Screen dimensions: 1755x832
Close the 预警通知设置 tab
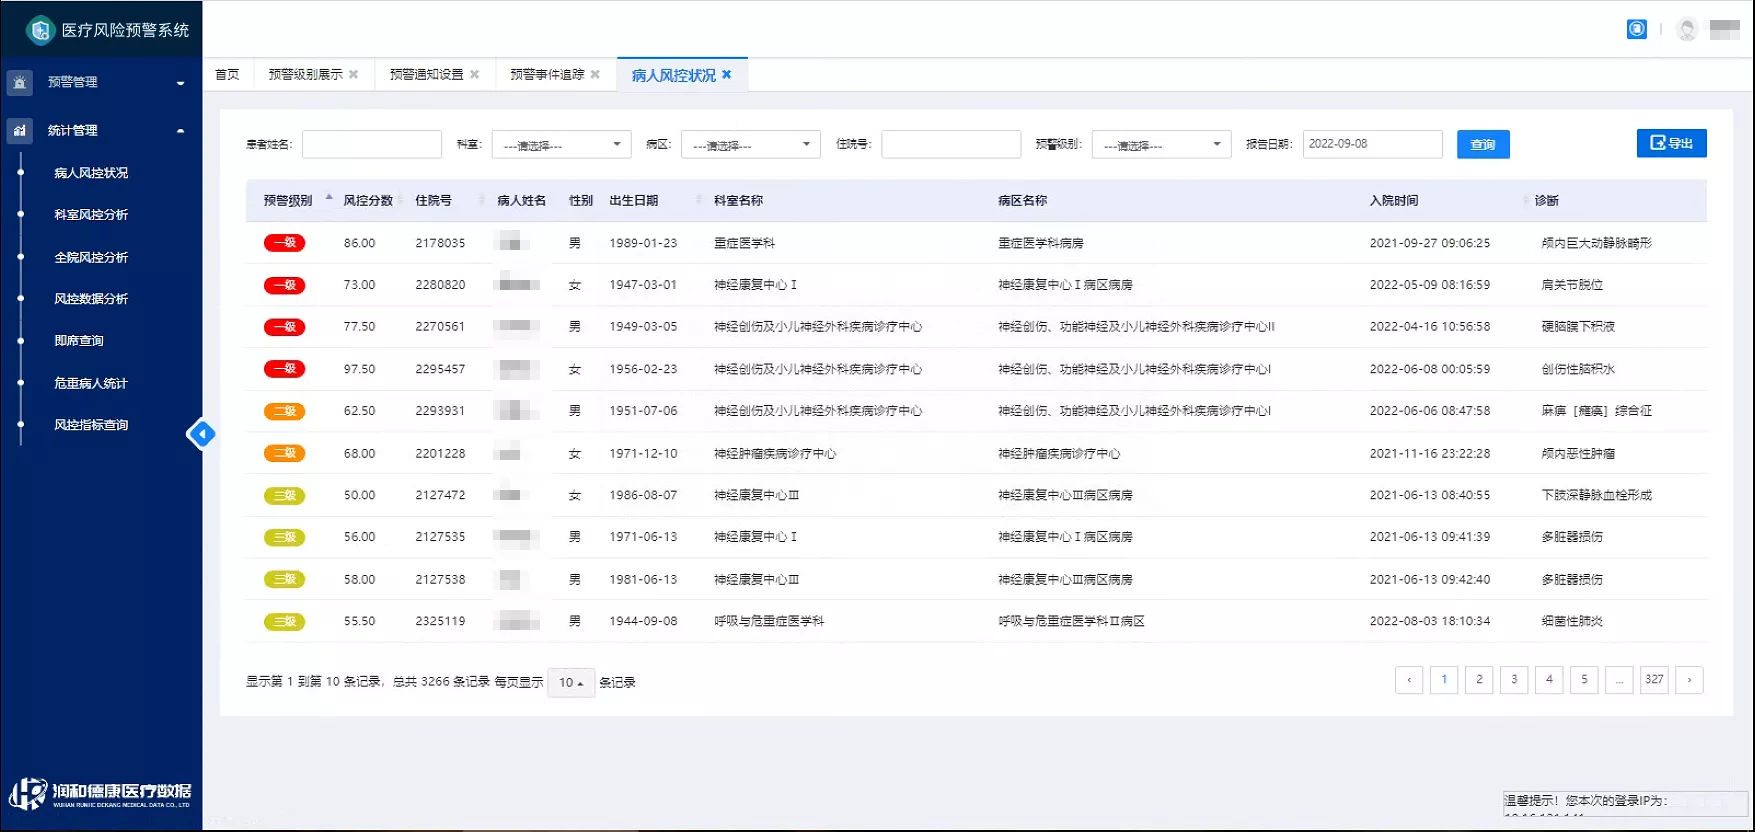(x=475, y=75)
